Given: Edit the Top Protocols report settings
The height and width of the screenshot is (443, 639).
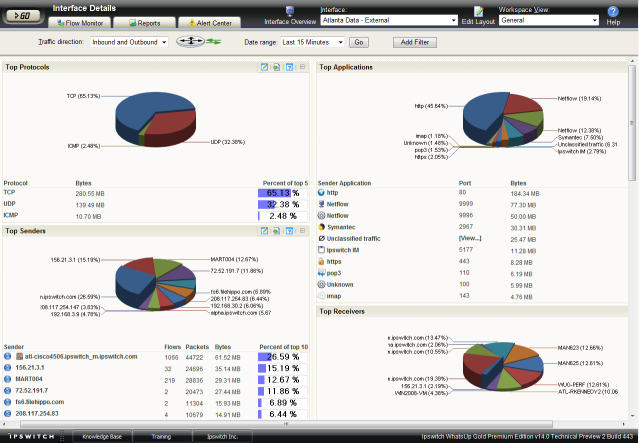Looking at the screenshot, I should pos(264,67).
